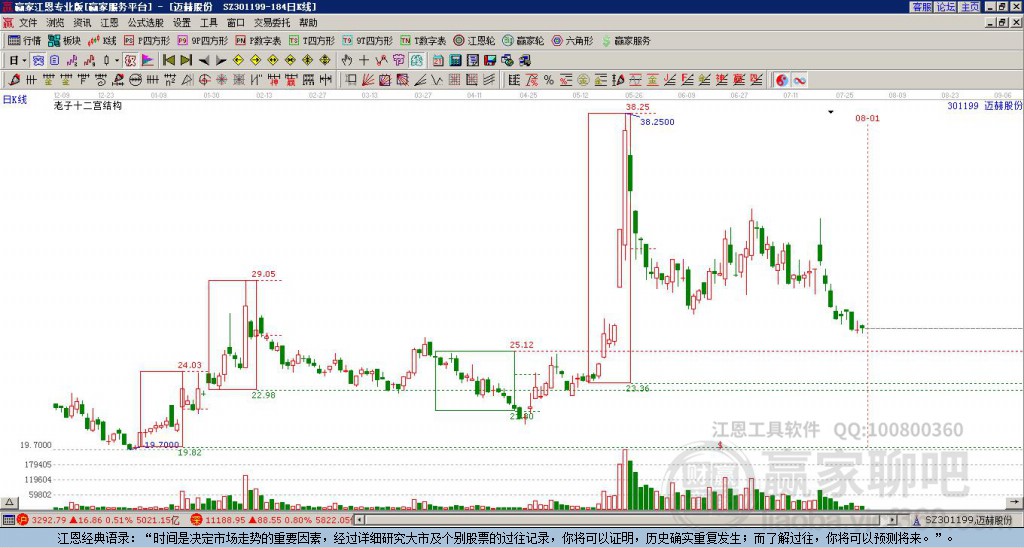Click the save floppy disk icon
1024x548 pixels.
pyautogui.click(x=490, y=60)
